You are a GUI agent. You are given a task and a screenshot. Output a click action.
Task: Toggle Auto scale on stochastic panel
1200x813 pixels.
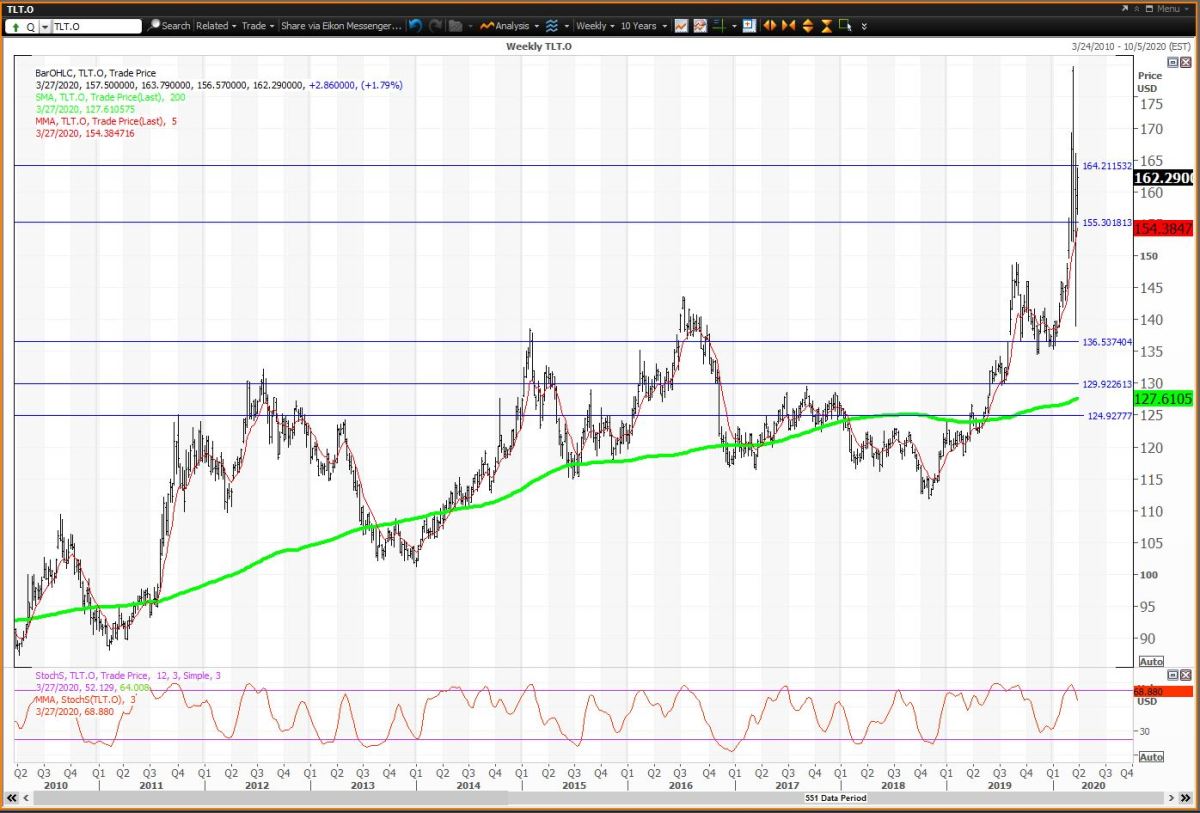coord(1151,757)
